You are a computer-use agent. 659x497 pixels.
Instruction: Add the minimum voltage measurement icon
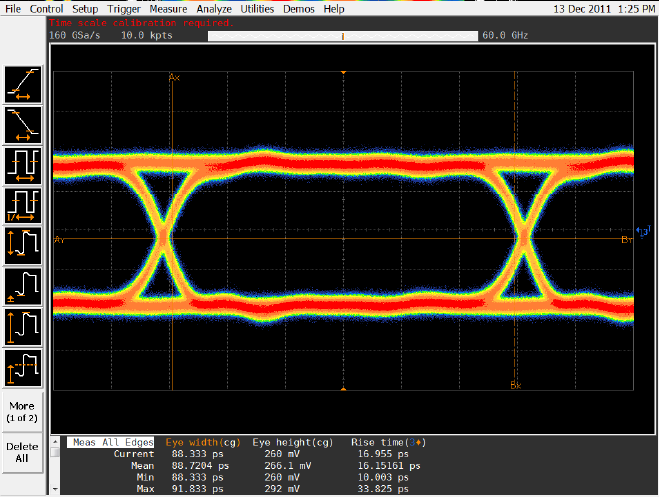pos(23,287)
